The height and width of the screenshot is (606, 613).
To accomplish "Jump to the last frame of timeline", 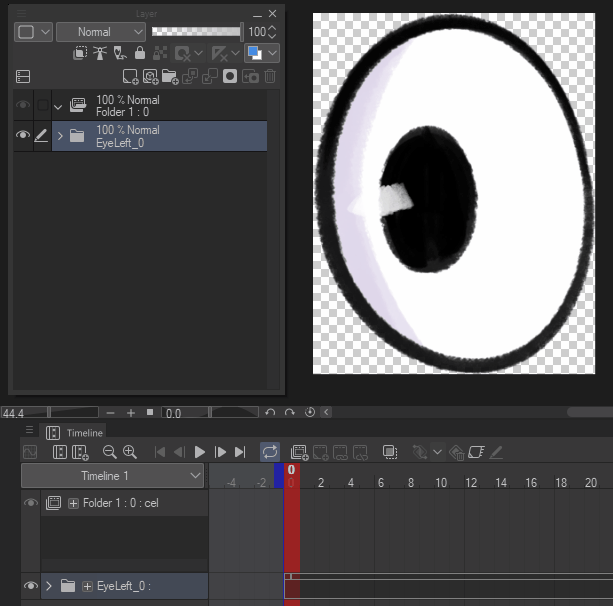I will 240,452.
